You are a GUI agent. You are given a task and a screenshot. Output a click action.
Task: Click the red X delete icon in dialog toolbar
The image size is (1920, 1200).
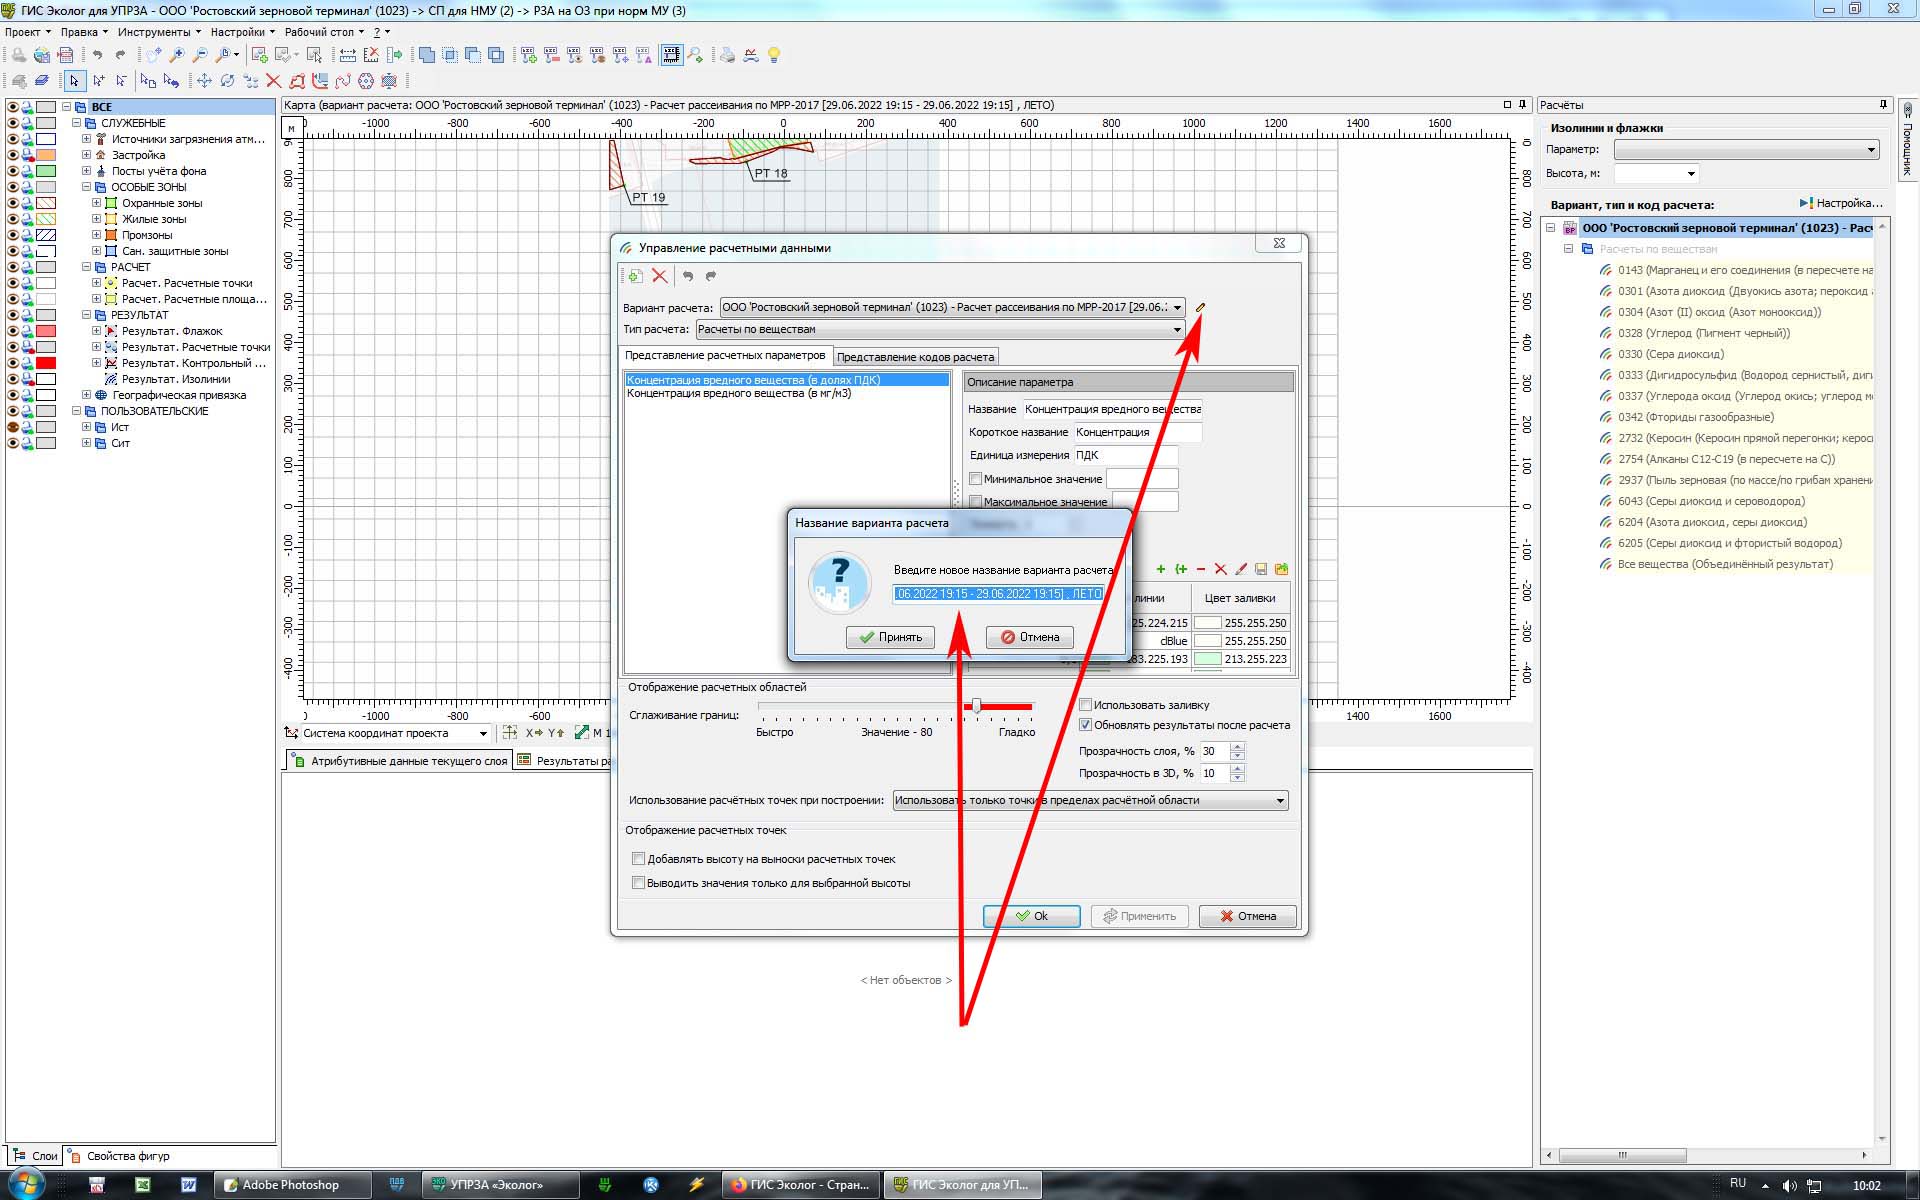tap(659, 276)
